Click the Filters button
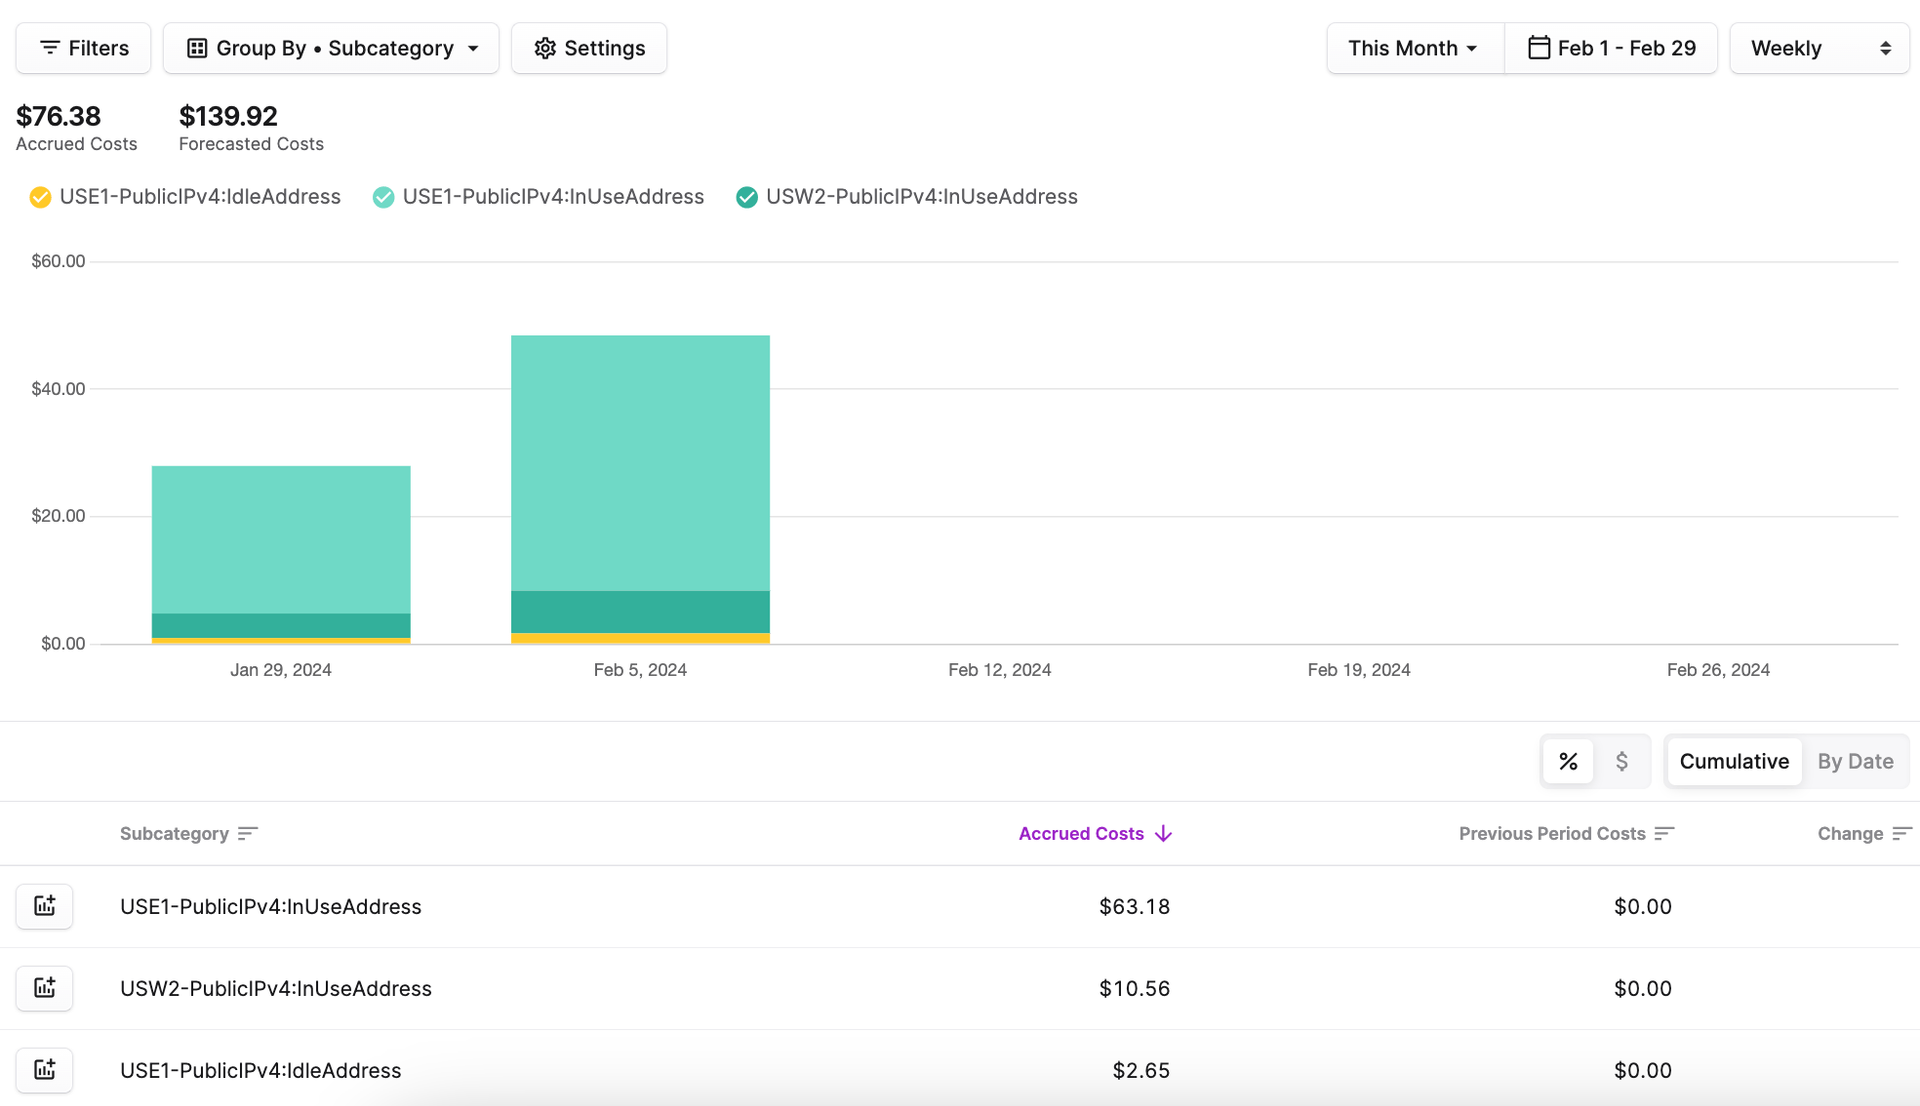Screen dimensions: 1920x1106 coord(82,47)
